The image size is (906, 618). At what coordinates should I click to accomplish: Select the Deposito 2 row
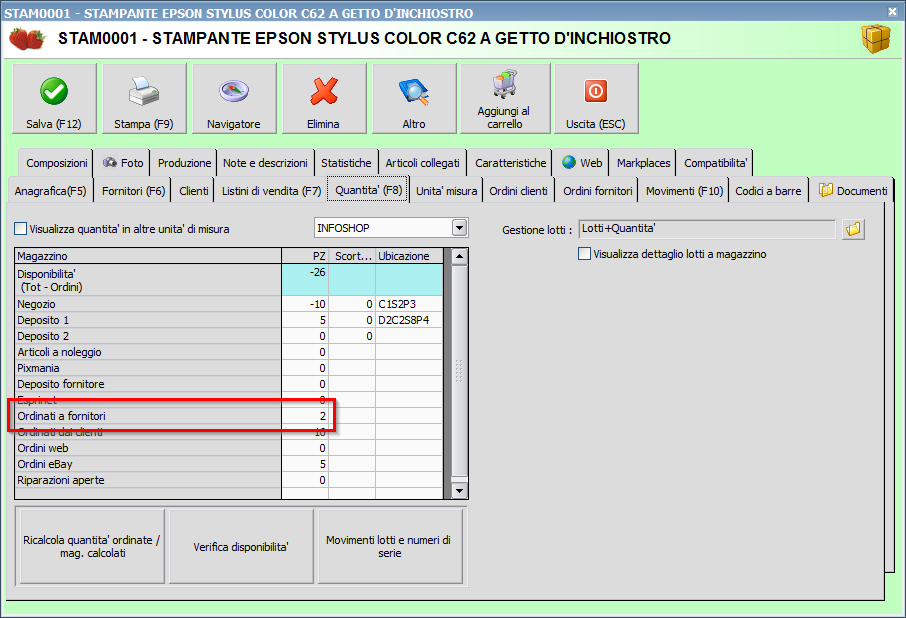click(229, 336)
